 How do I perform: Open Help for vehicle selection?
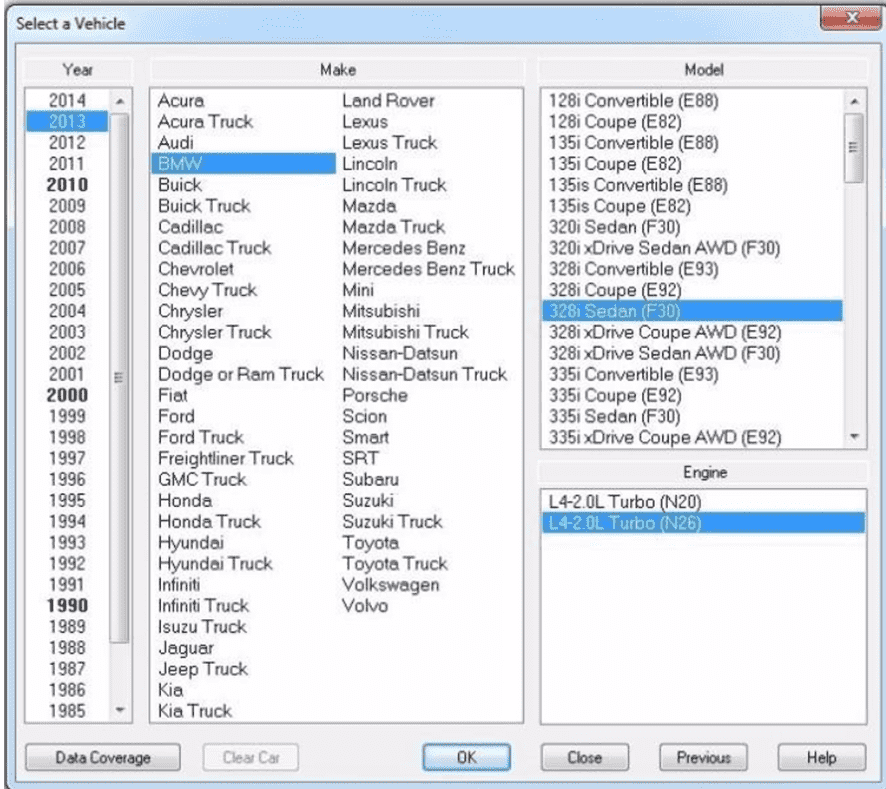(x=822, y=757)
